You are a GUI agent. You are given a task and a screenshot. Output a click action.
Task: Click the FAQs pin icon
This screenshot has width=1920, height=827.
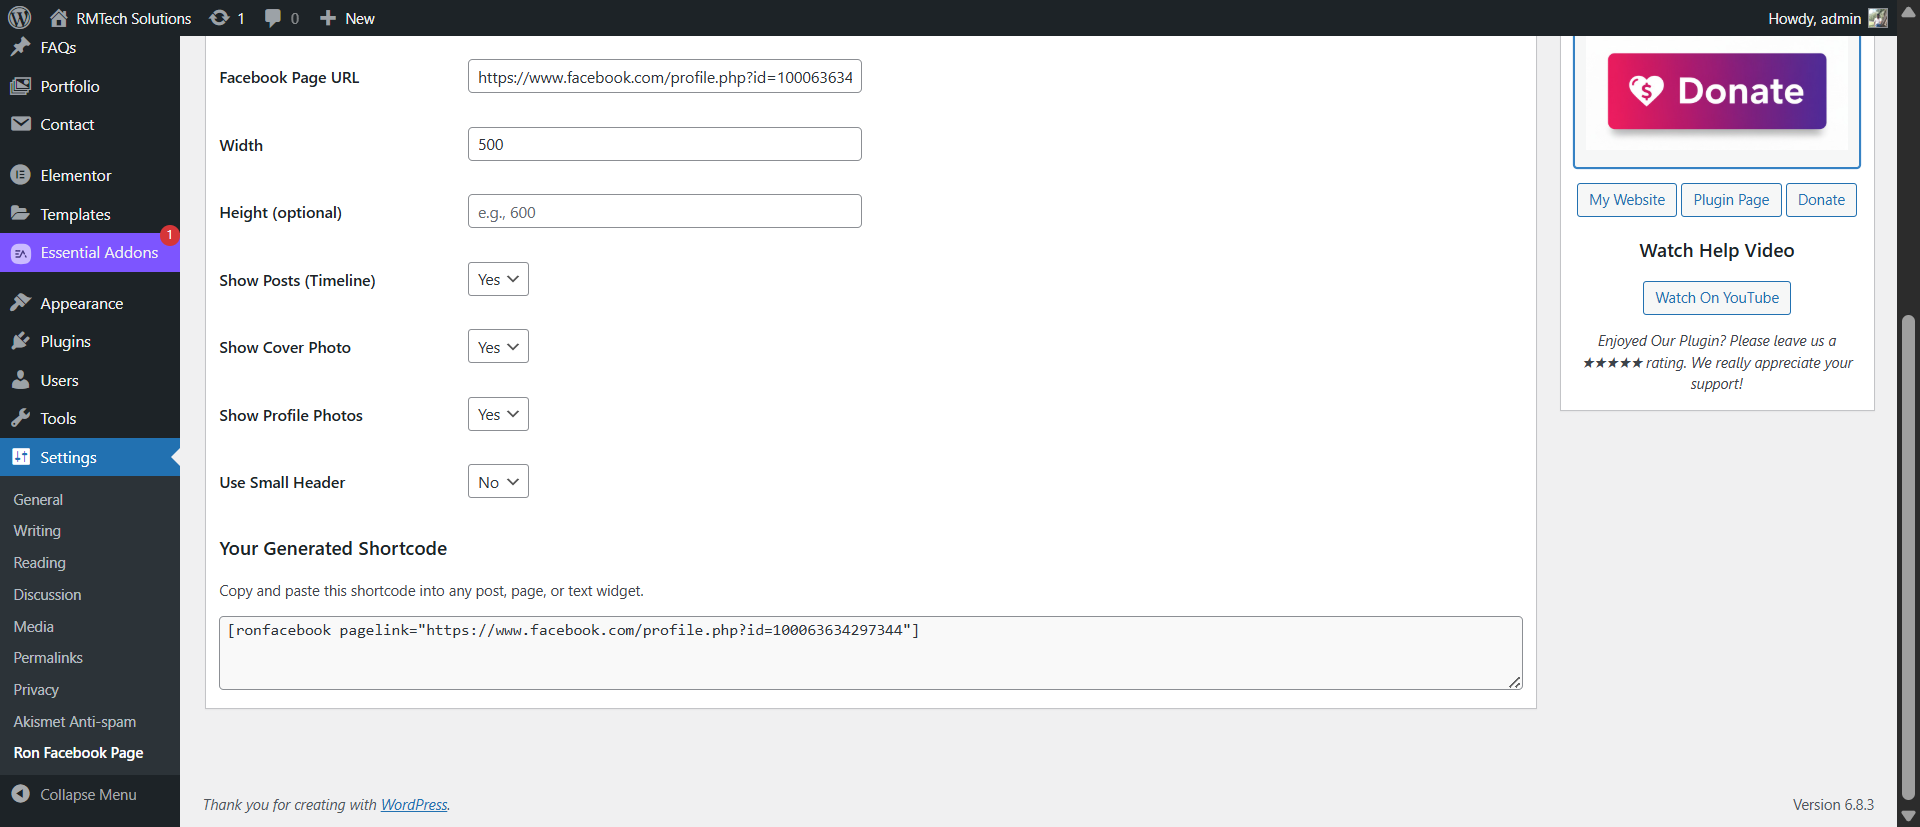point(20,47)
